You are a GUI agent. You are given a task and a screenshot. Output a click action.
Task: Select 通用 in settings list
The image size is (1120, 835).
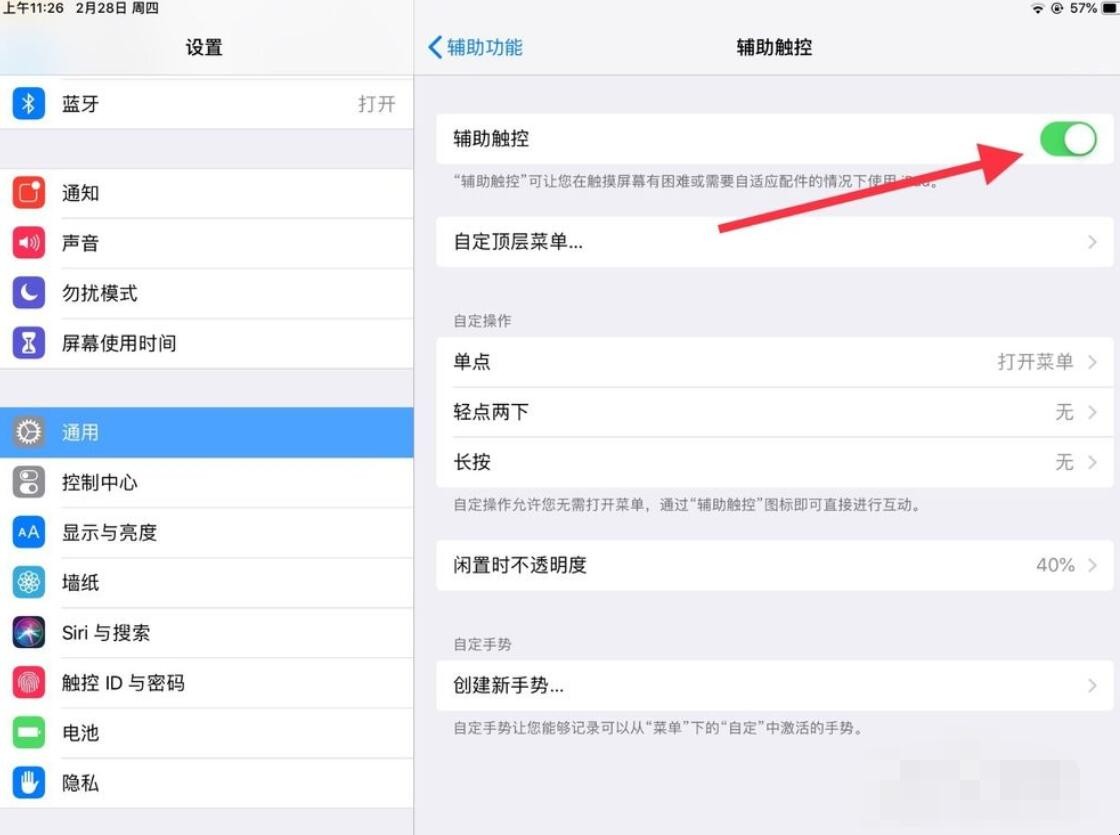(206, 432)
